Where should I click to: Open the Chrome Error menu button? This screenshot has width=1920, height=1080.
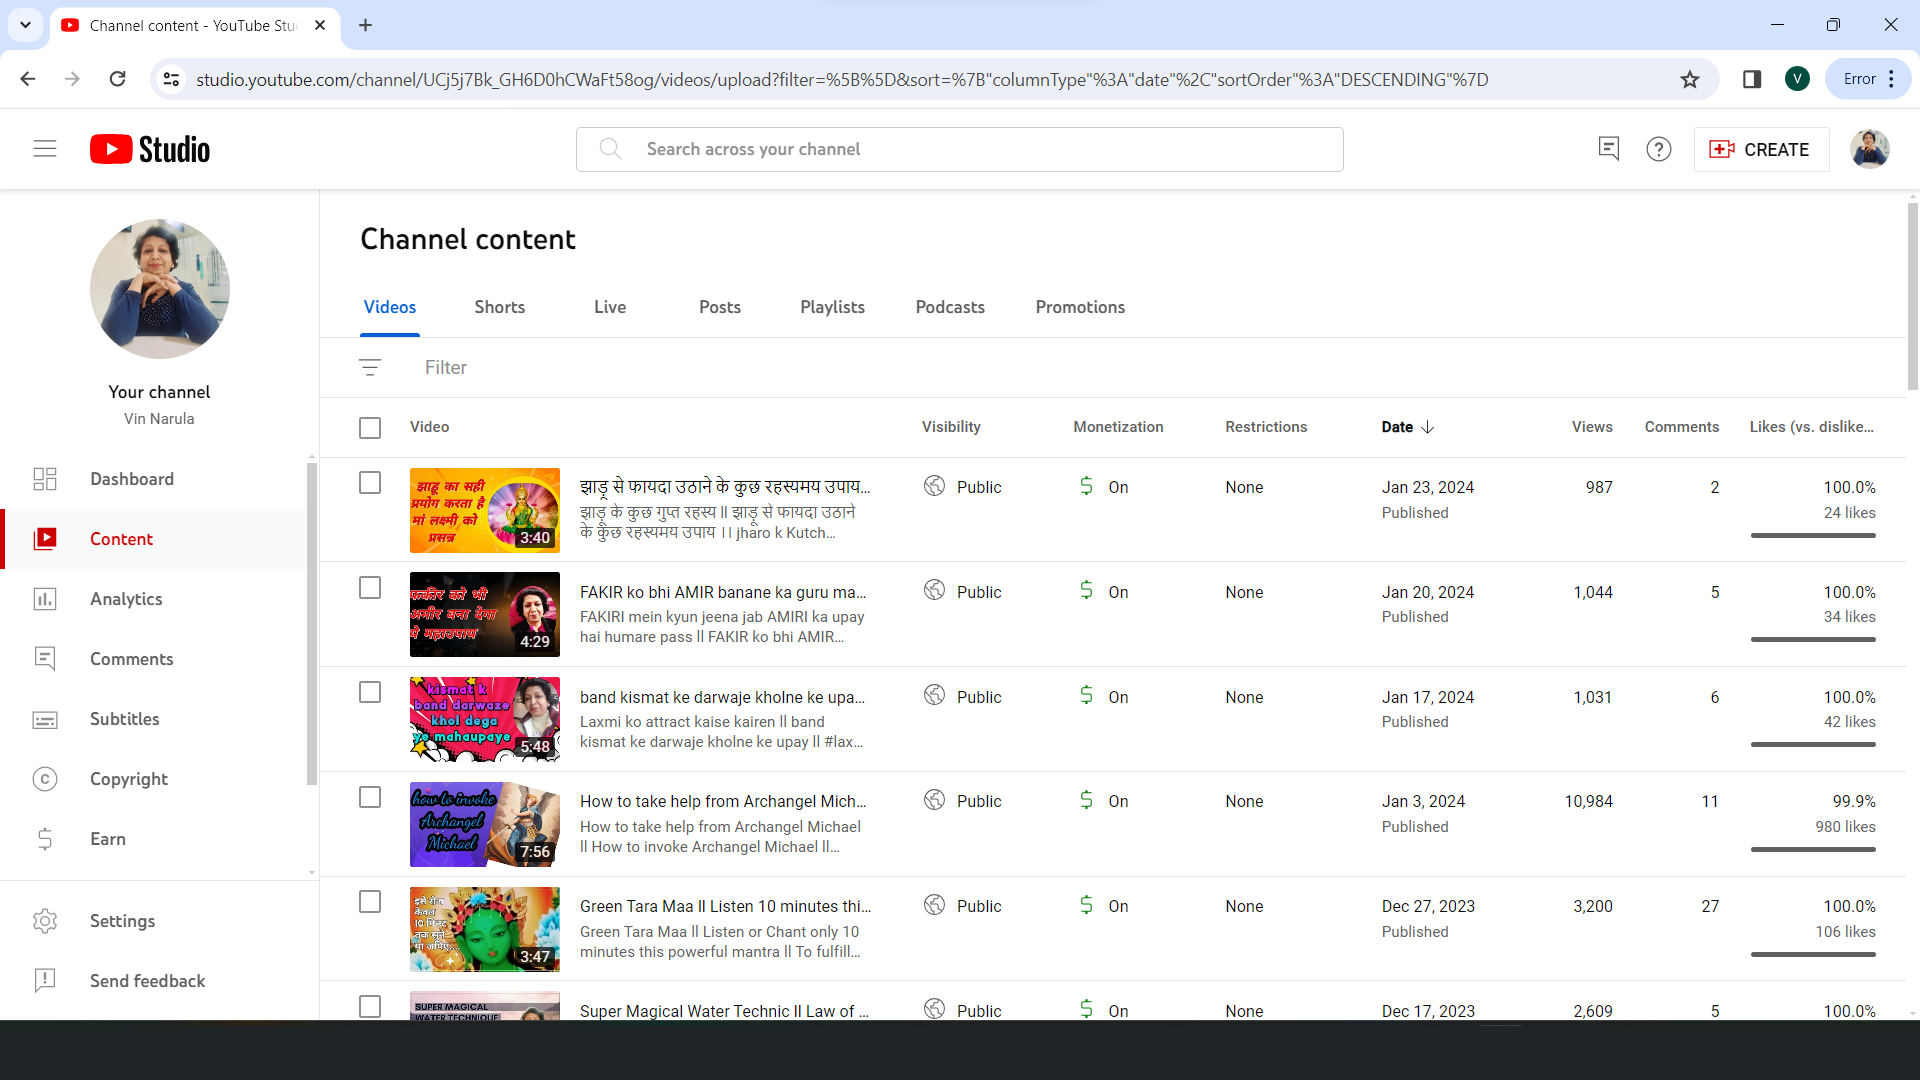[x=1868, y=79]
